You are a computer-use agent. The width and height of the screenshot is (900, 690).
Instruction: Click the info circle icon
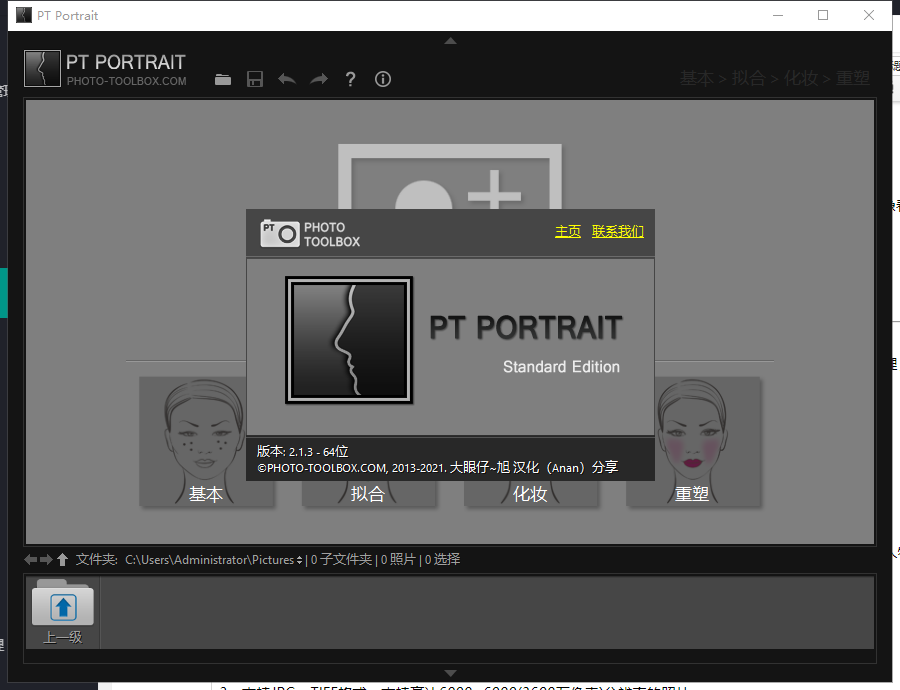pos(382,80)
